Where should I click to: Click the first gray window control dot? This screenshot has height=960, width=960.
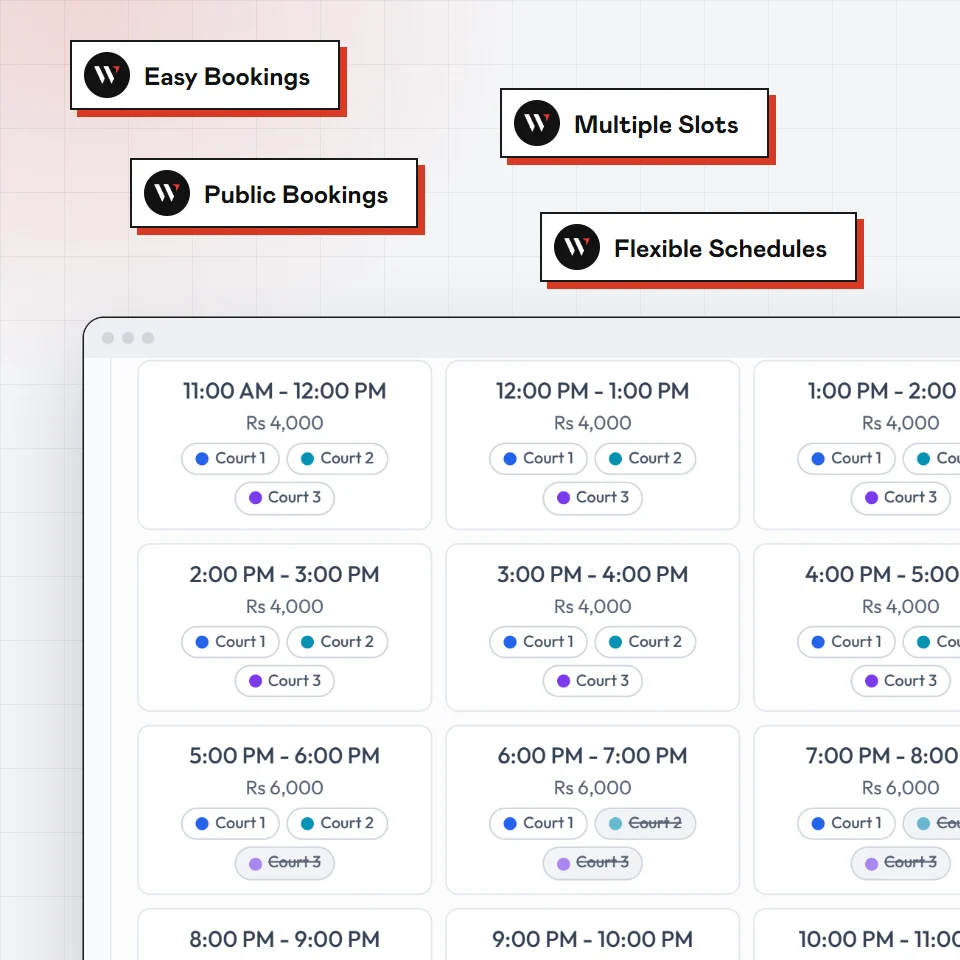click(x=108, y=338)
